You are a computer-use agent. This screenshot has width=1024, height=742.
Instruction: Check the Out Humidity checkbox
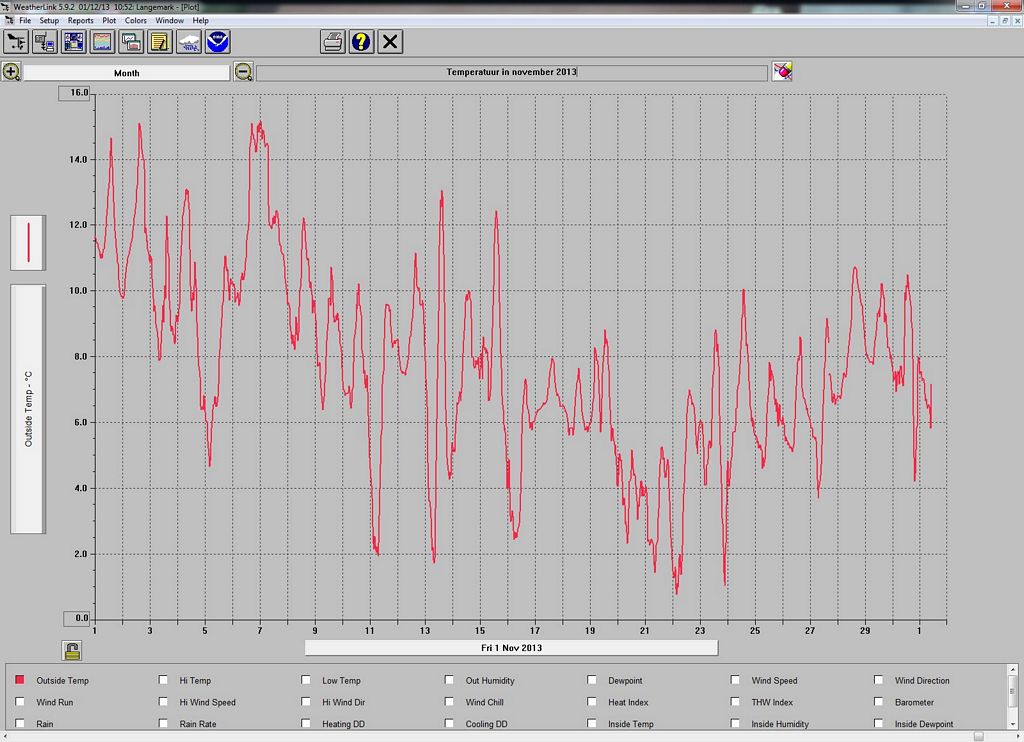point(449,680)
